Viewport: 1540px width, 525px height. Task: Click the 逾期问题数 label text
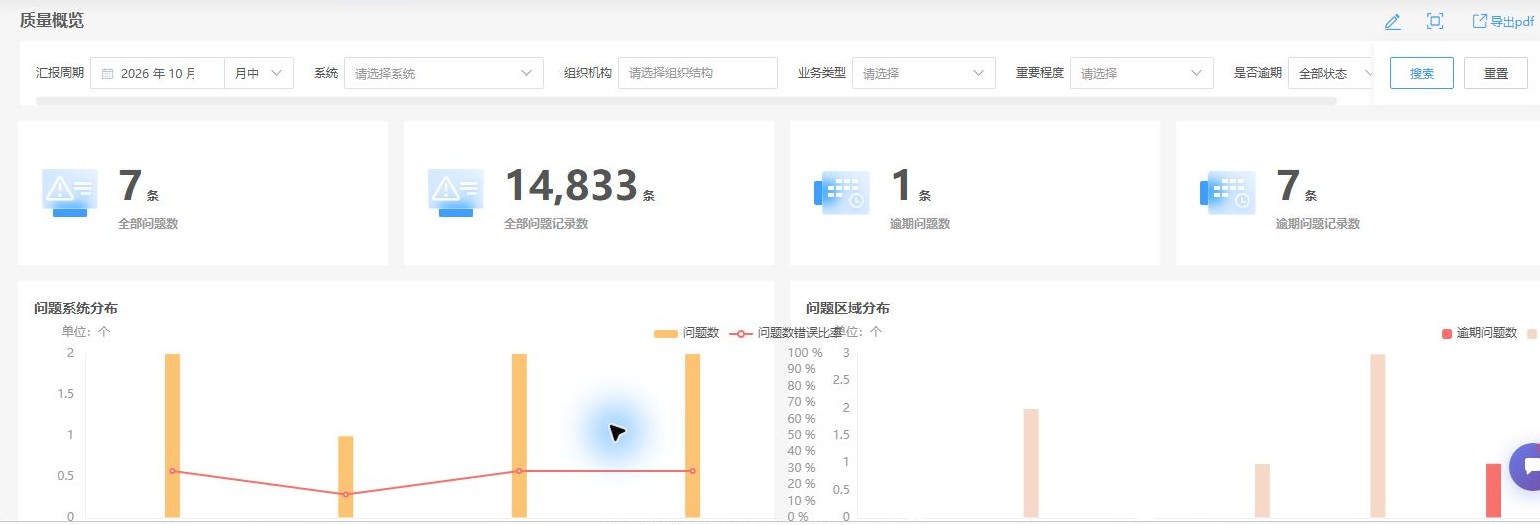[920, 224]
